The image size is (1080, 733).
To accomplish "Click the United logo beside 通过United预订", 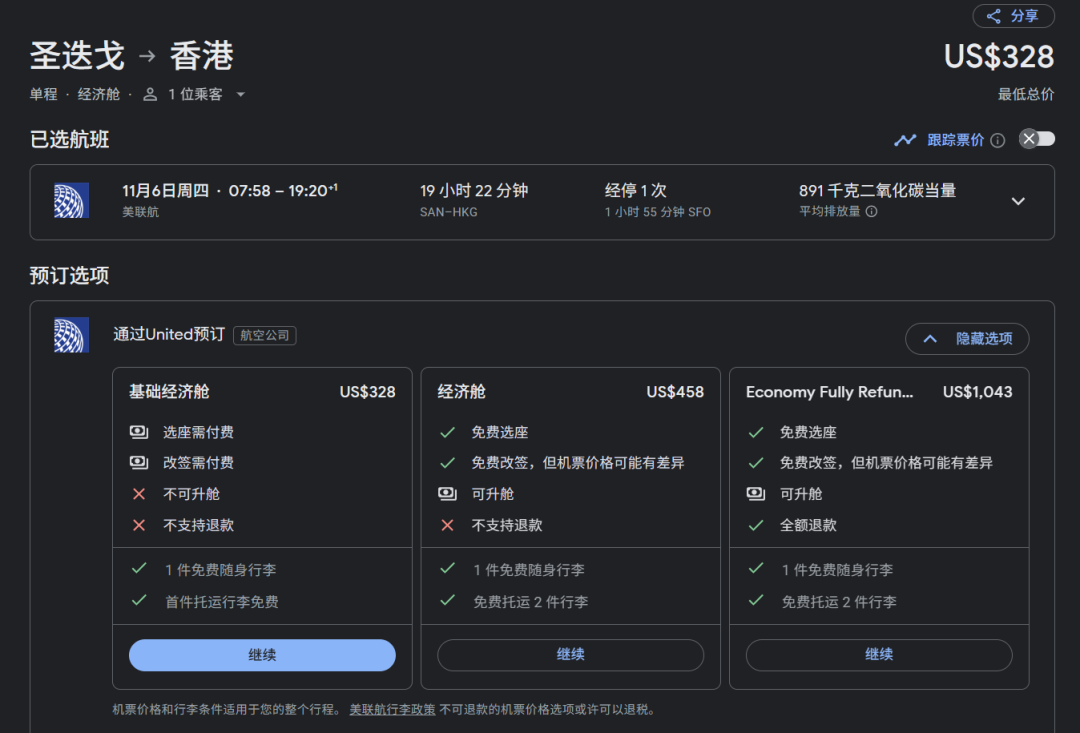I will pos(71,335).
